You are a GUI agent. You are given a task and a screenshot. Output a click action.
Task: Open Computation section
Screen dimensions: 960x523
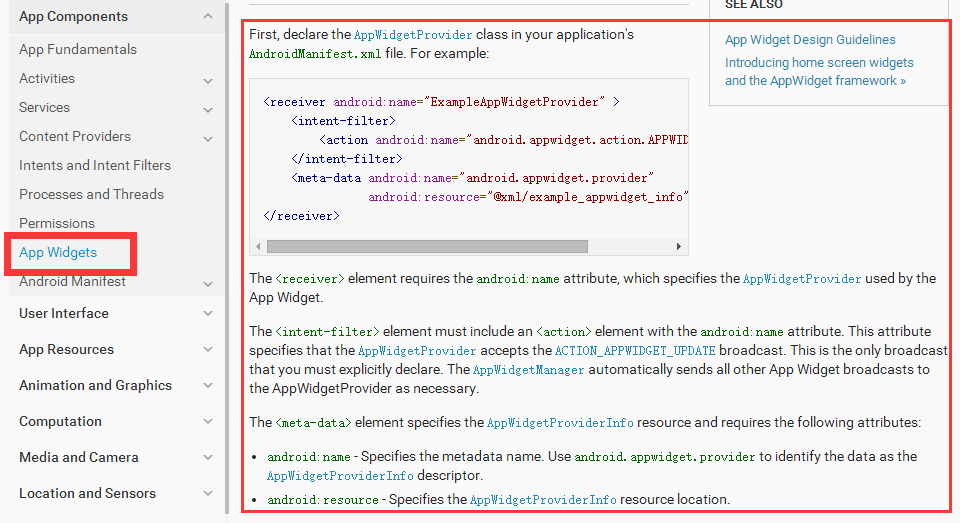(60, 421)
